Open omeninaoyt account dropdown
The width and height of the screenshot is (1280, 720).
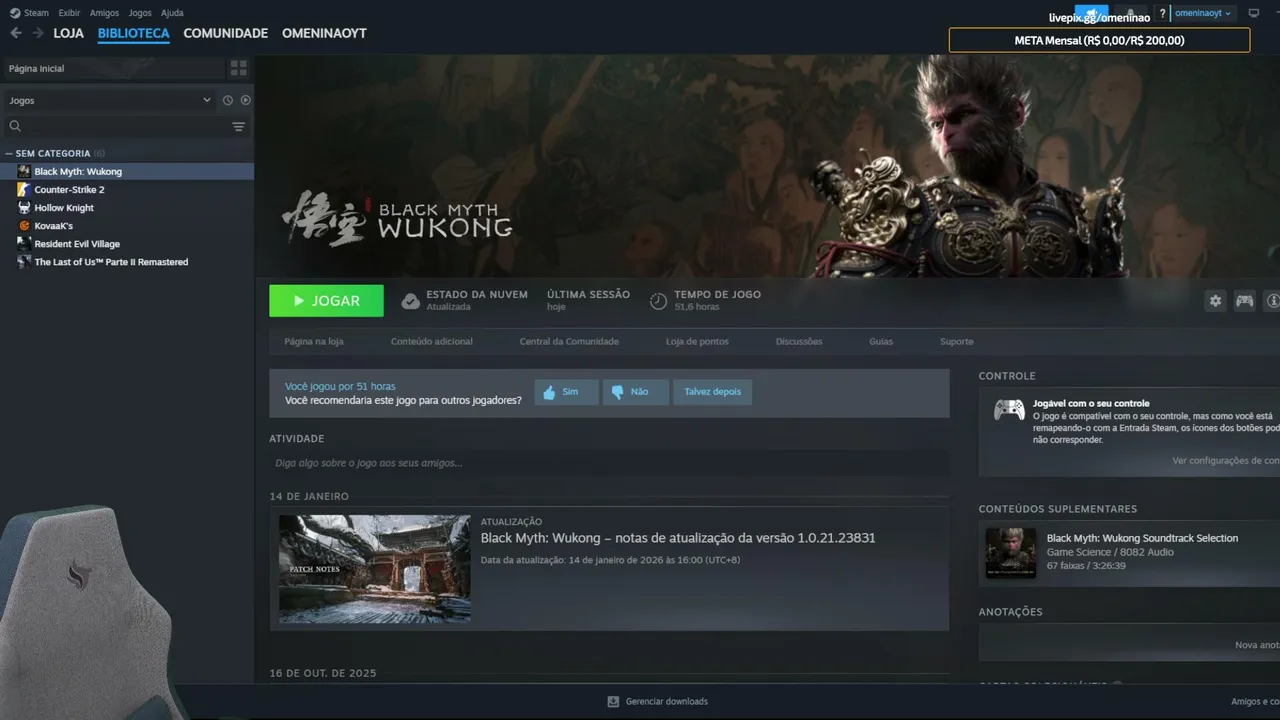[x=1203, y=13]
